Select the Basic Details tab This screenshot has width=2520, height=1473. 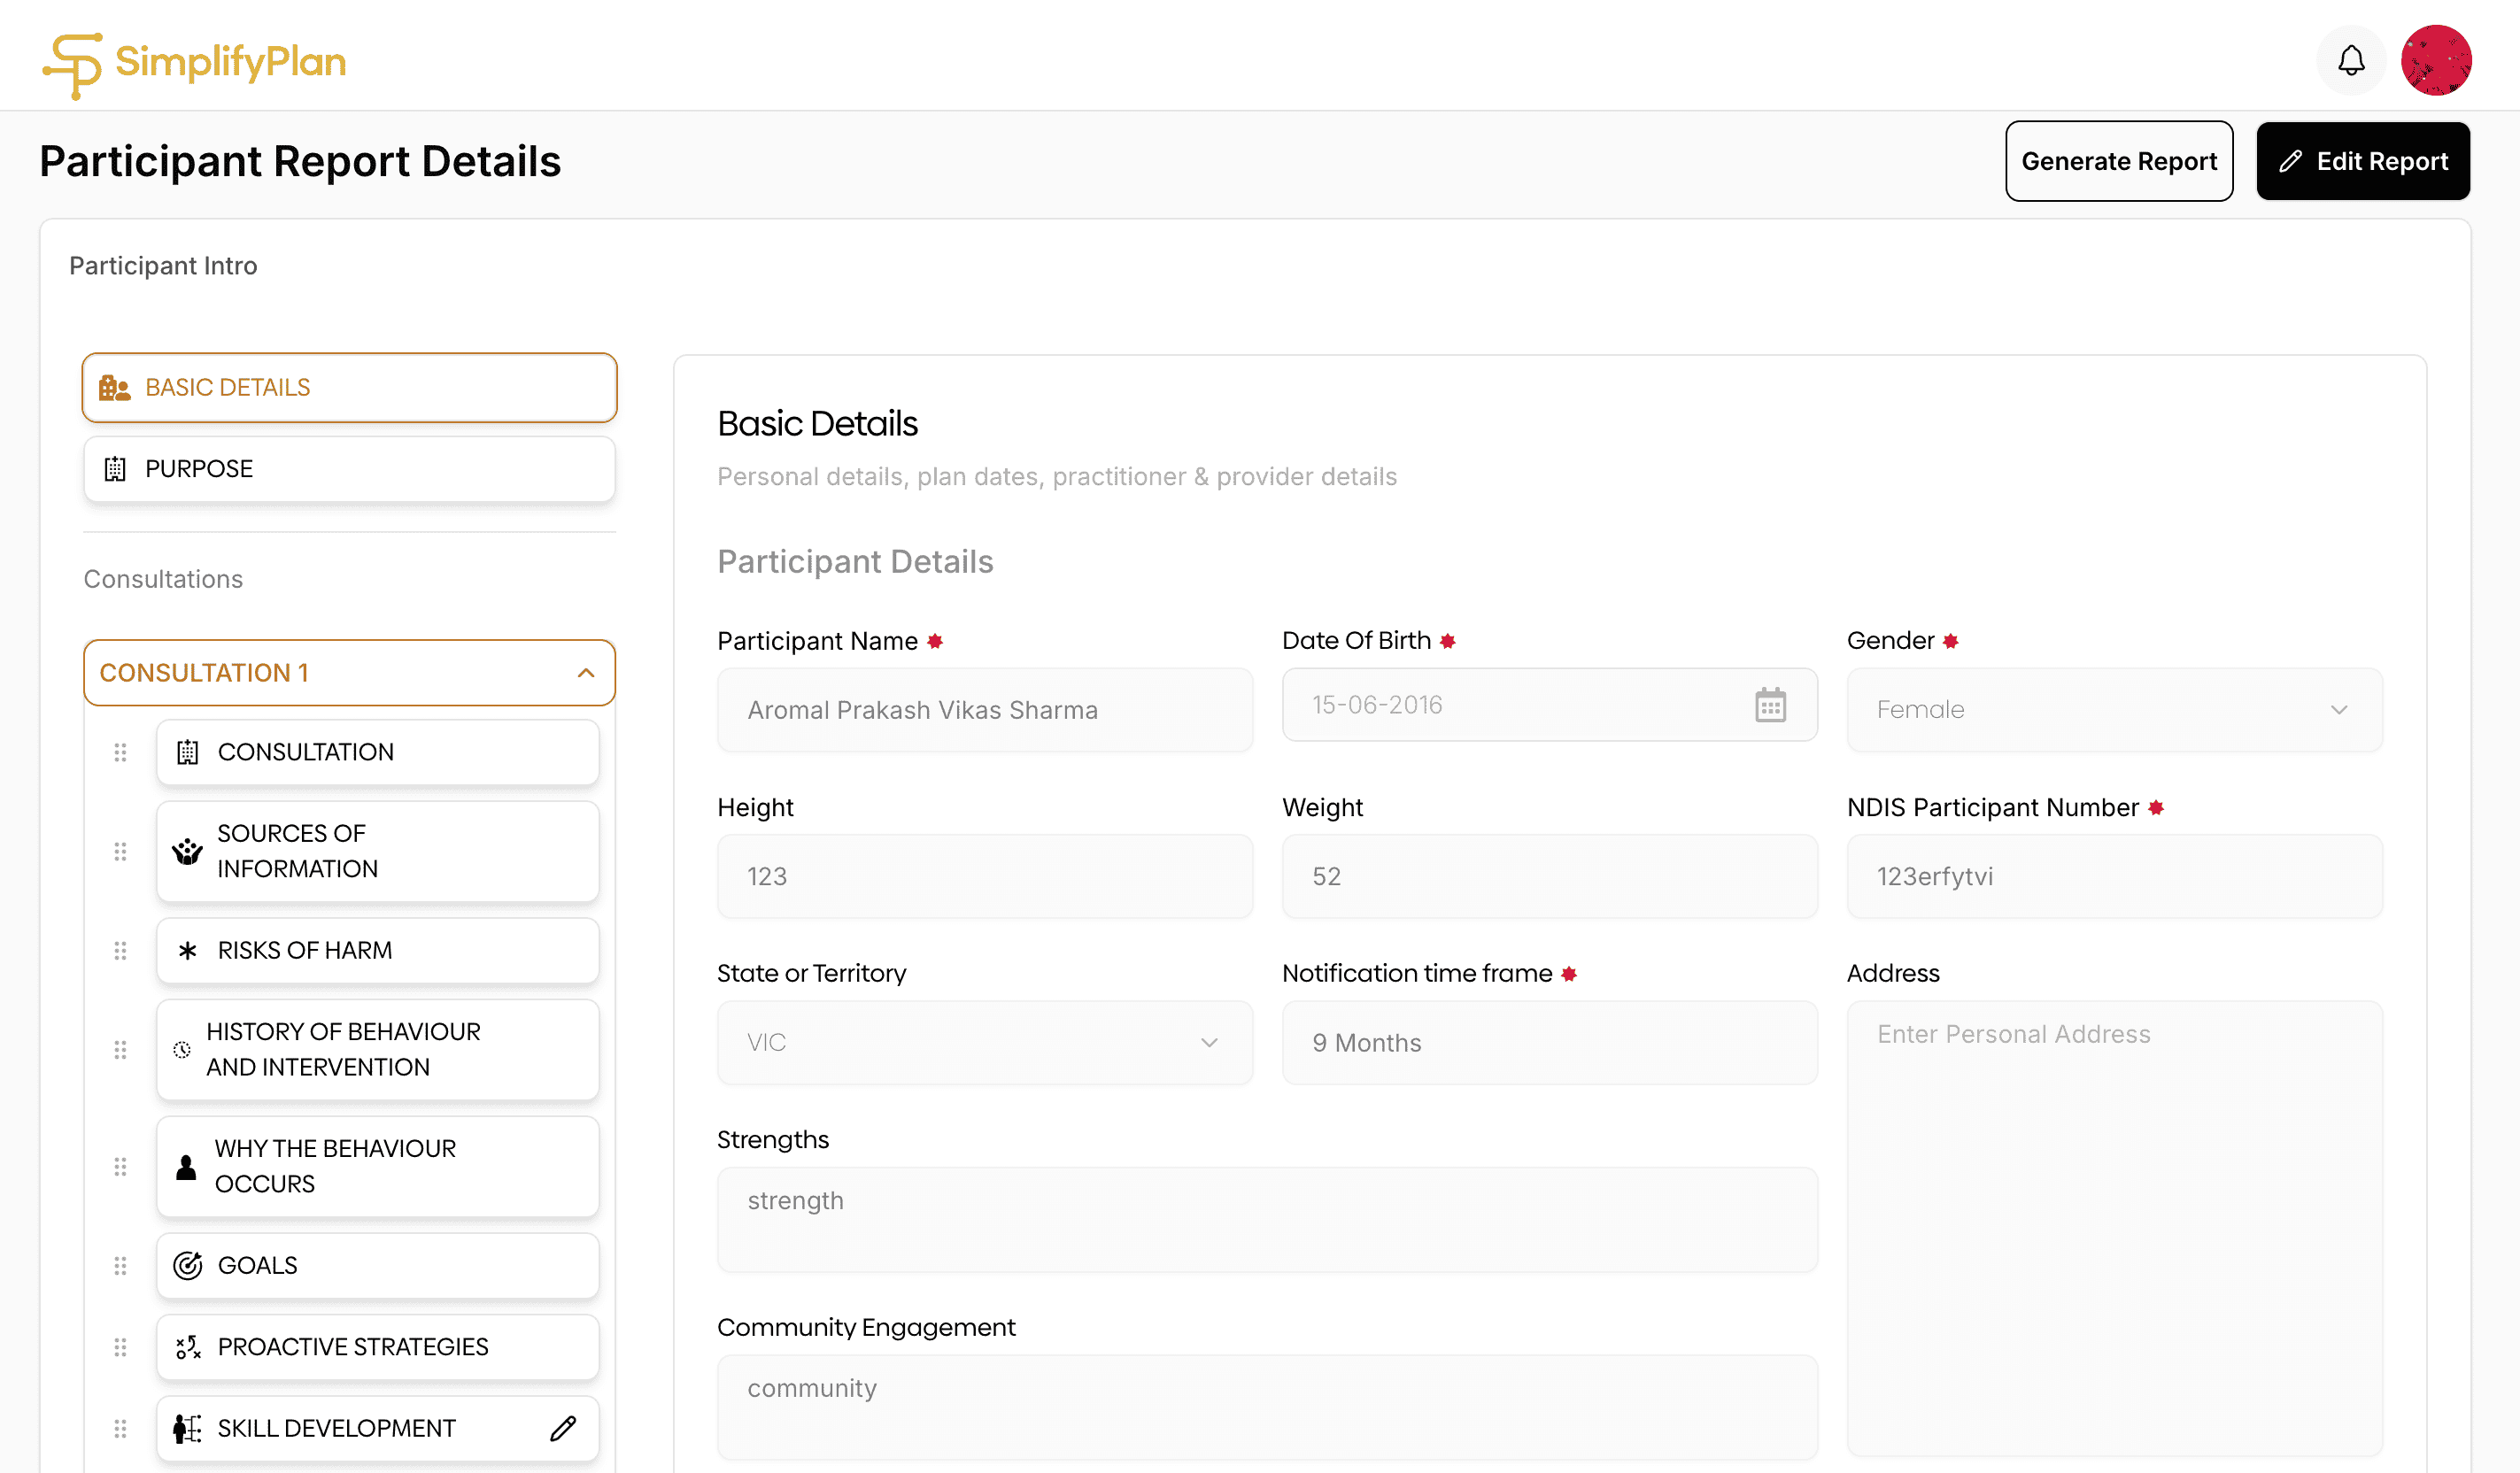349,387
